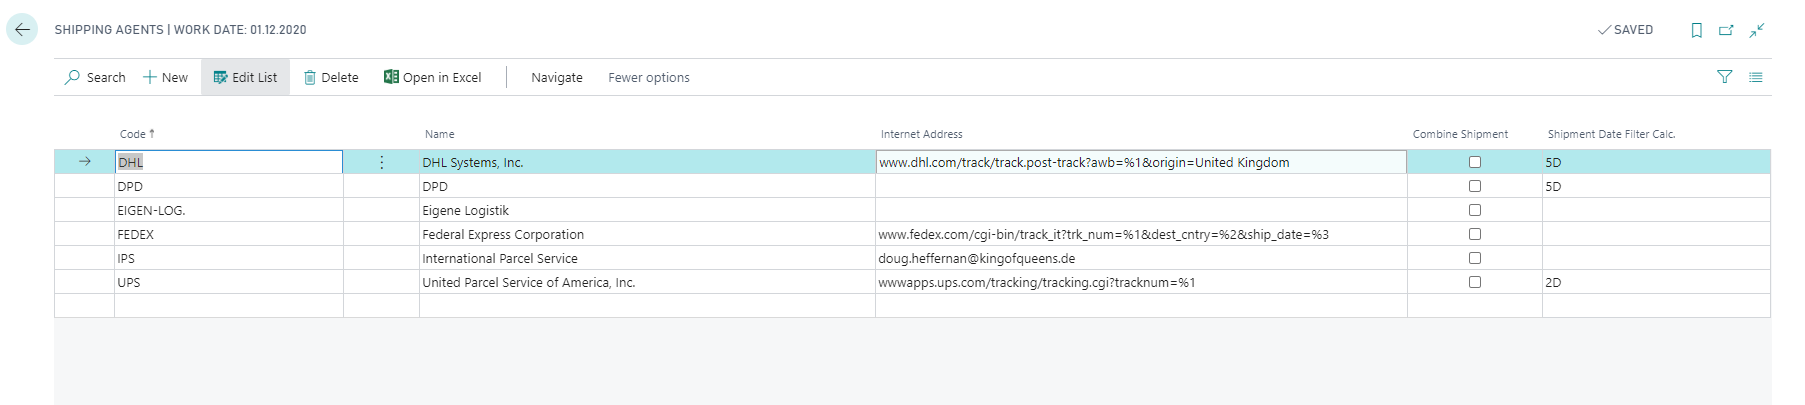Go back with the left arrow button
Viewport: 1805px width, 405px height.
point(22,30)
